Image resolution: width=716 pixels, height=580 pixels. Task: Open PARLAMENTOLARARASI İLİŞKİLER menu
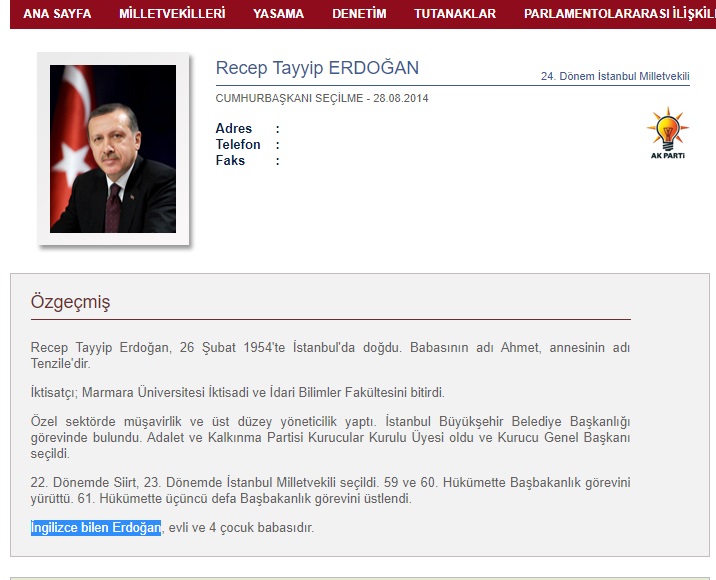click(x=620, y=14)
